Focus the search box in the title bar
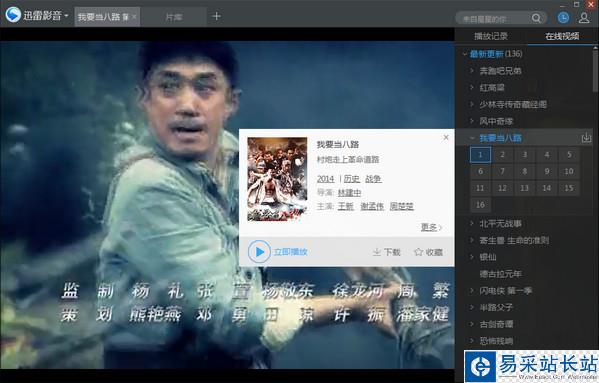 [x=492, y=18]
